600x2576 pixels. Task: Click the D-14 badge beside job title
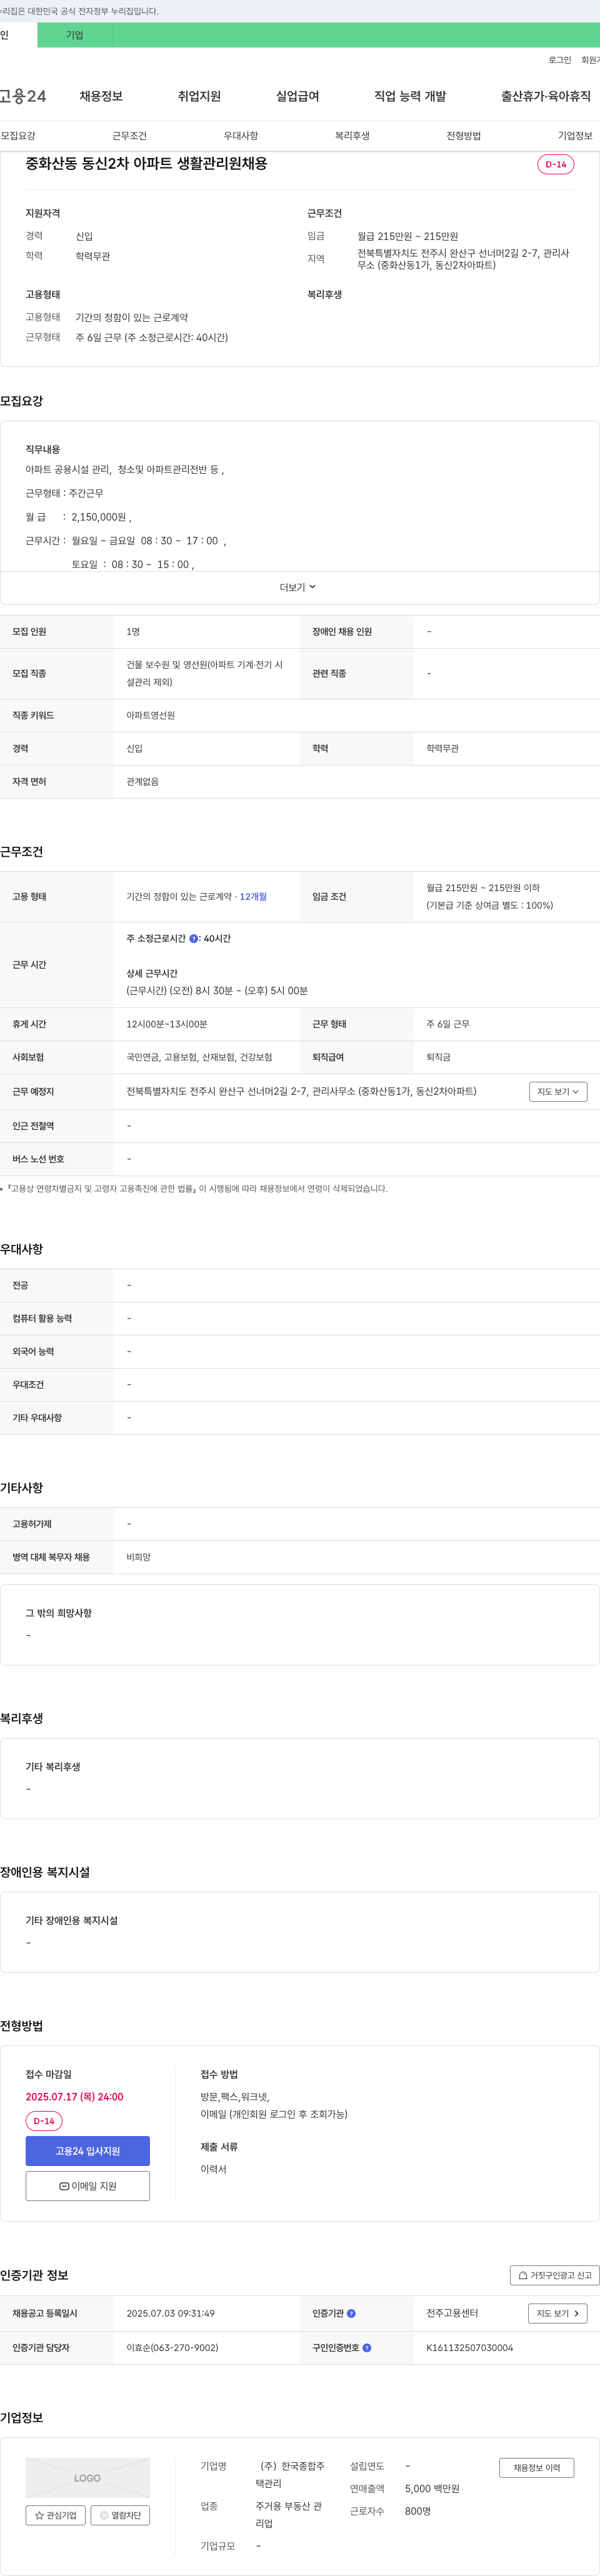(x=555, y=164)
